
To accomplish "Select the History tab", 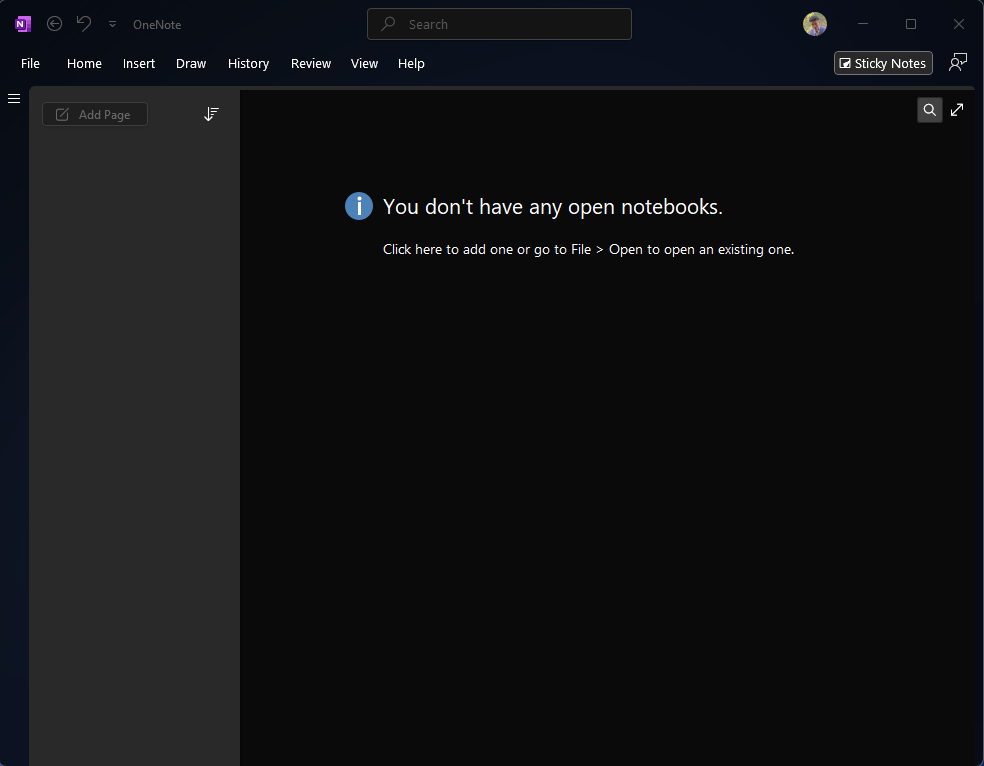I will click(248, 63).
